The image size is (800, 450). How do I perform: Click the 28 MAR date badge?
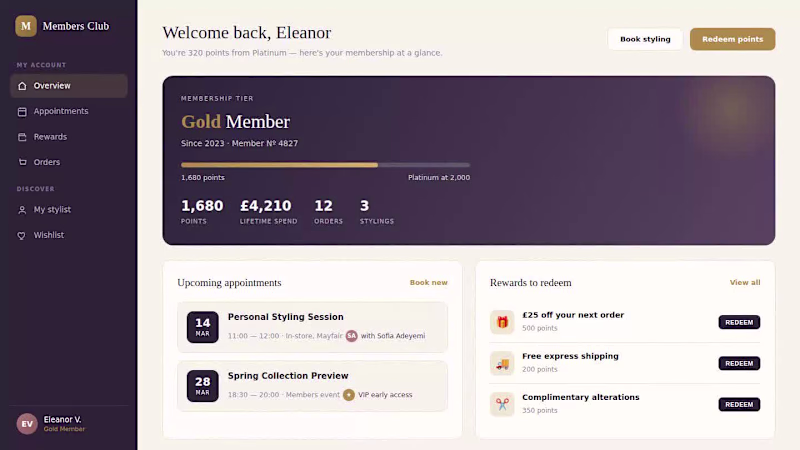pos(203,386)
